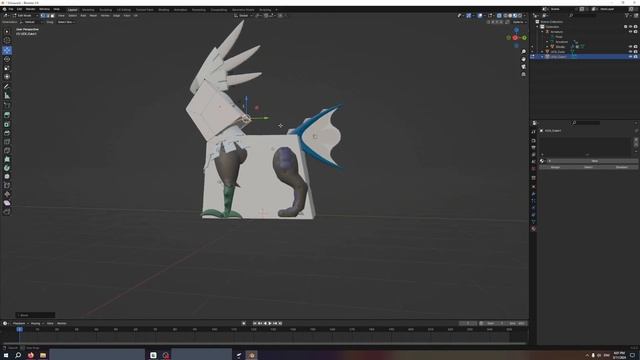
Task: Select the Rip Region tool
Action: click(7, 212)
